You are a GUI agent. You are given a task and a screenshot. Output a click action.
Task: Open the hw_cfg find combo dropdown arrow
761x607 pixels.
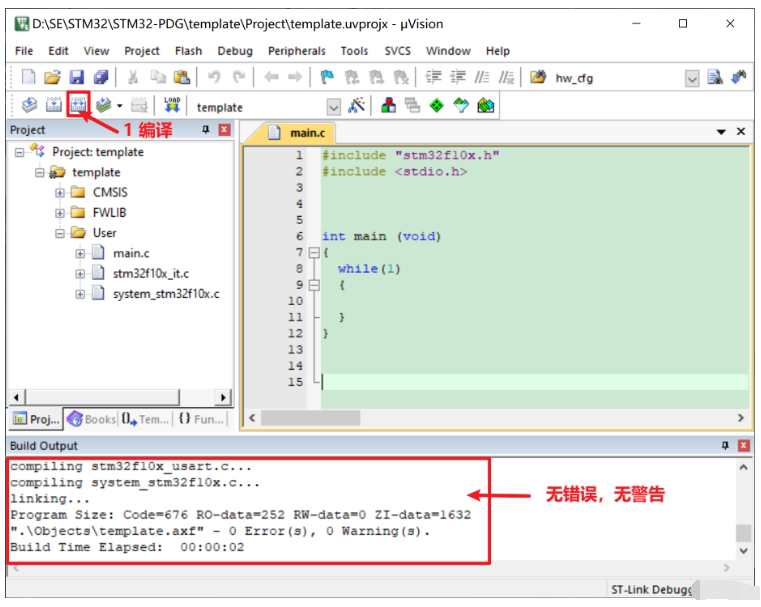(692, 78)
